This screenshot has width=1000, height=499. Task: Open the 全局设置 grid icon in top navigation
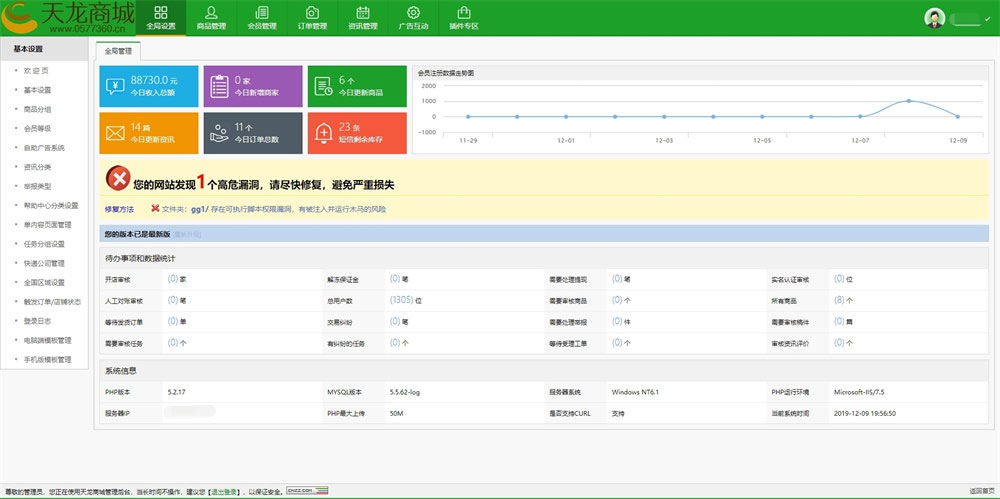pos(160,13)
